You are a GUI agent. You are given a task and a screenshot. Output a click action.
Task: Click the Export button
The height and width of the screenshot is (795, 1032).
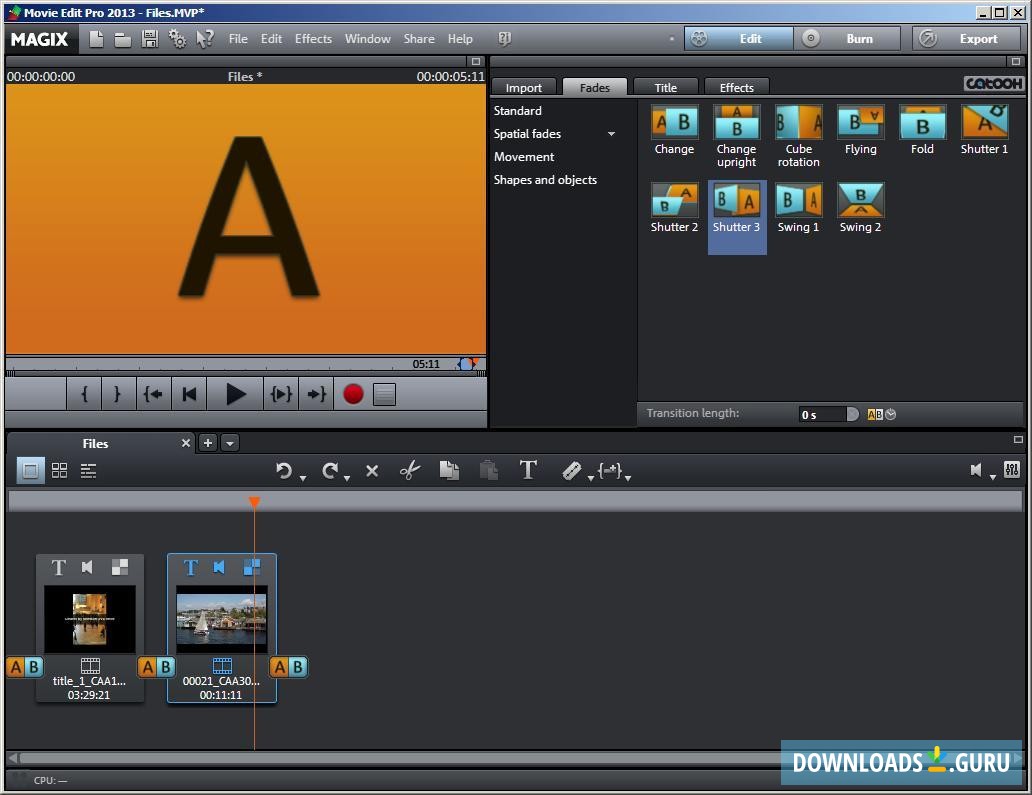pyautogui.click(x=967, y=39)
